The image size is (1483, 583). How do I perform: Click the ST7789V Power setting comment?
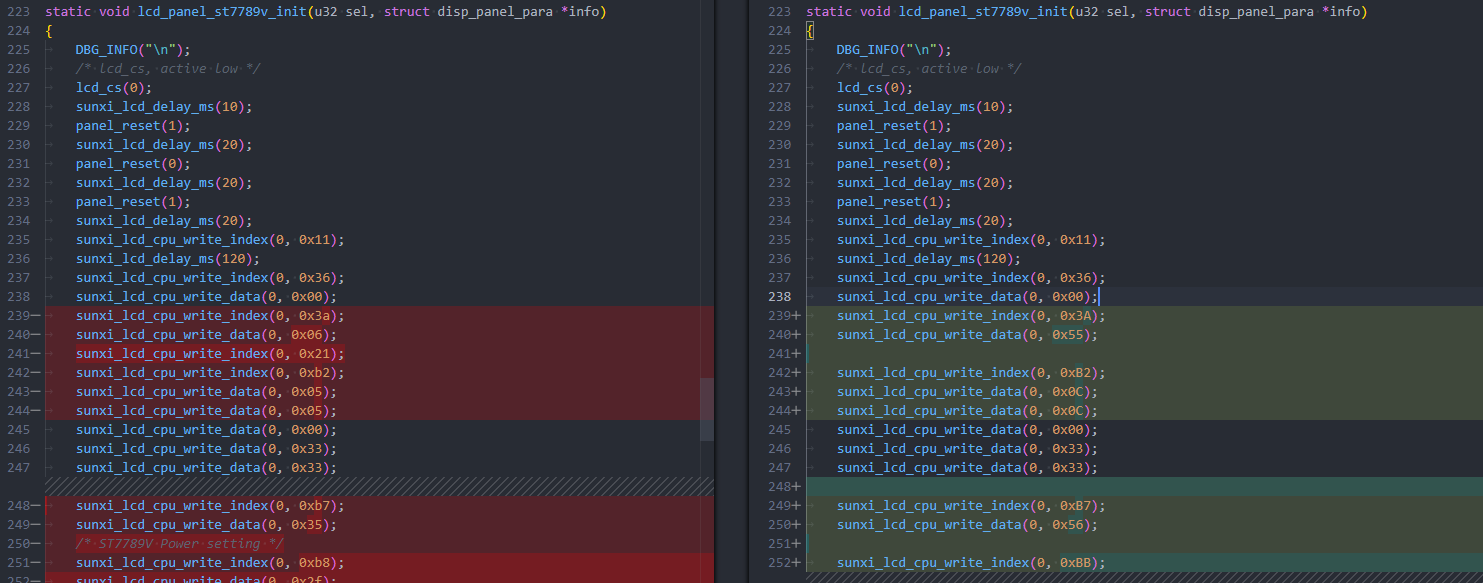(180, 544)
